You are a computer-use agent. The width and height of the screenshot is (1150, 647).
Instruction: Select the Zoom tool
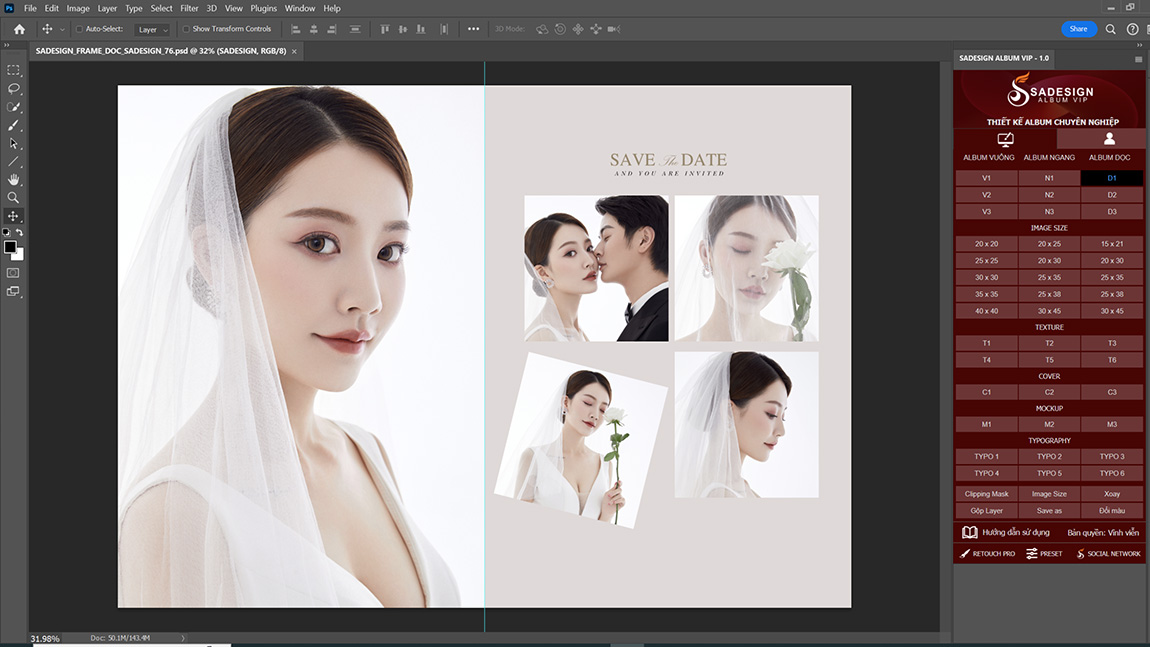pyautogui.click(x=13, y=197)
